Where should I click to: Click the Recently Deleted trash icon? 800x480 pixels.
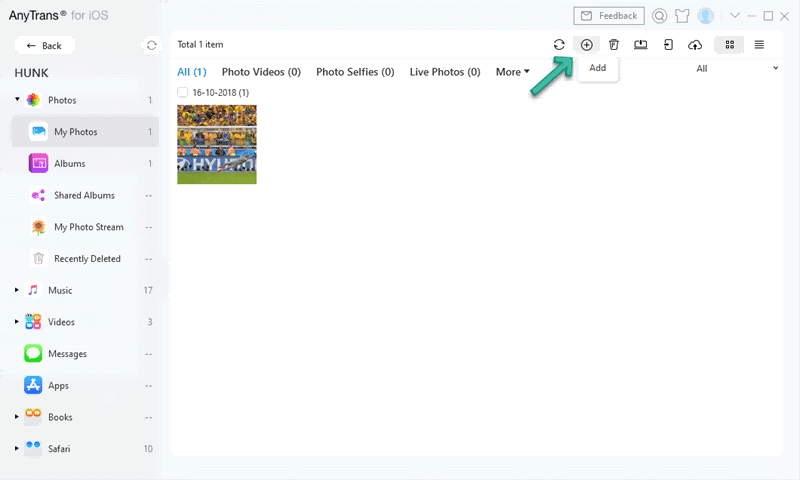tap(38, 259)
